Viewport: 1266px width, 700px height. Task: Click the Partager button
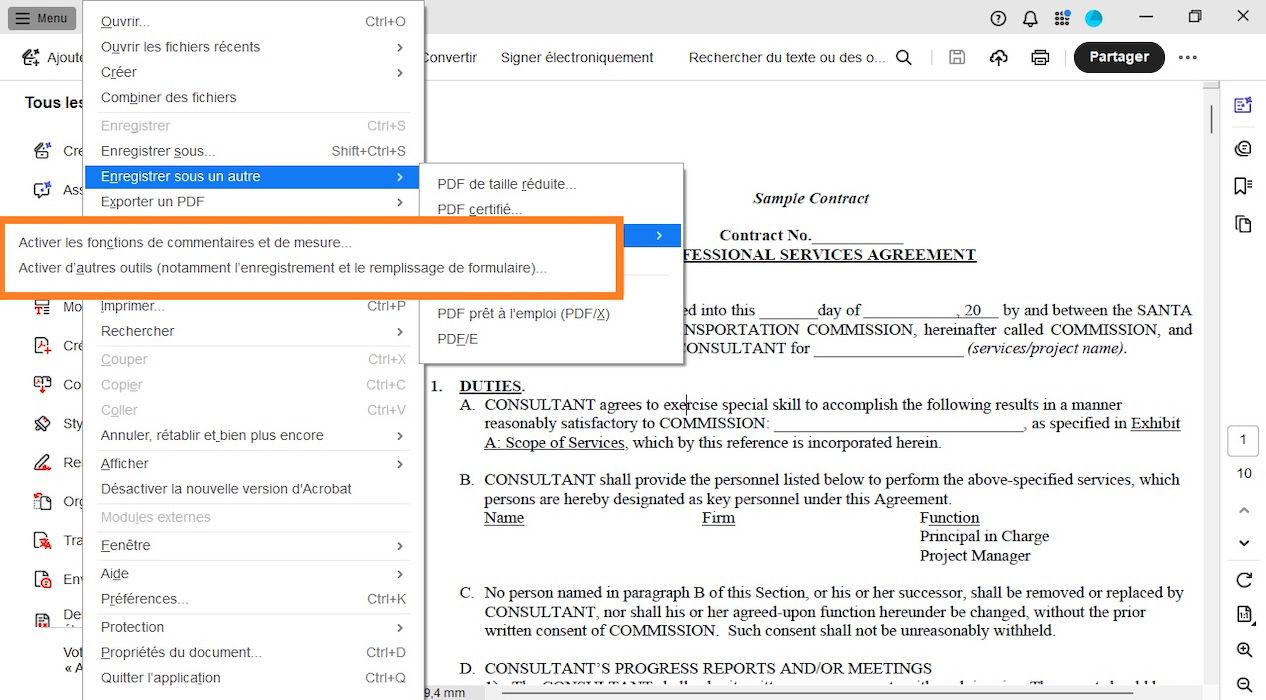pyautogui.click(x=1118, y=57)
